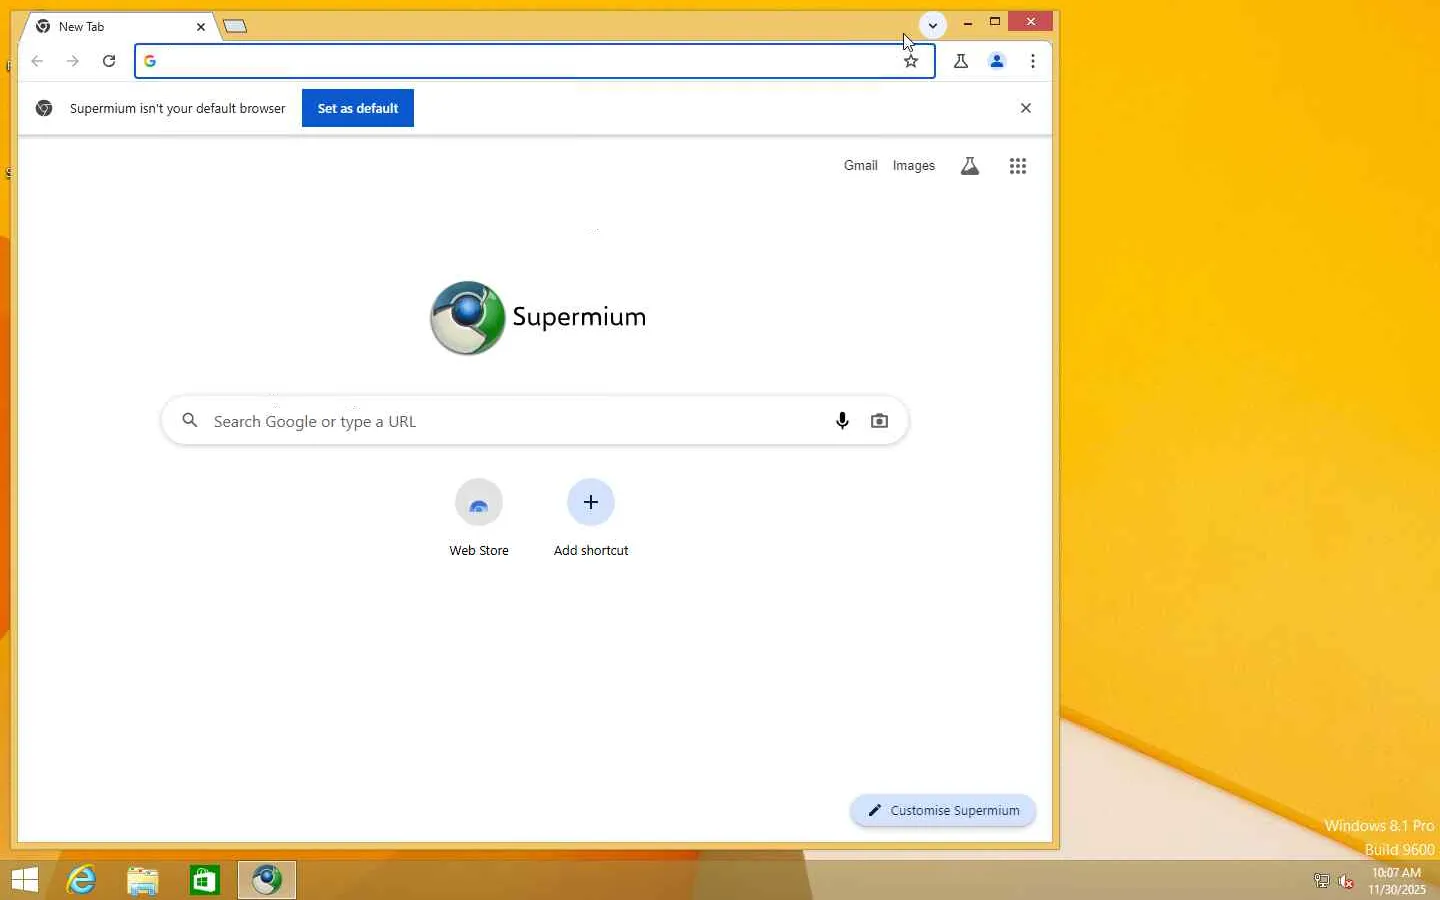Open the page's Search Labs flask icon
The height and width of the screenshot is (900, 1440).
[970, 166]
